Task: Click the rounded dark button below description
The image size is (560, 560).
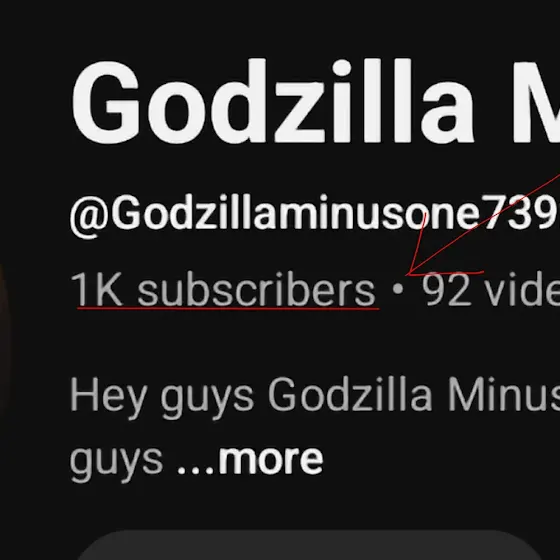Action: click(309, 545)
